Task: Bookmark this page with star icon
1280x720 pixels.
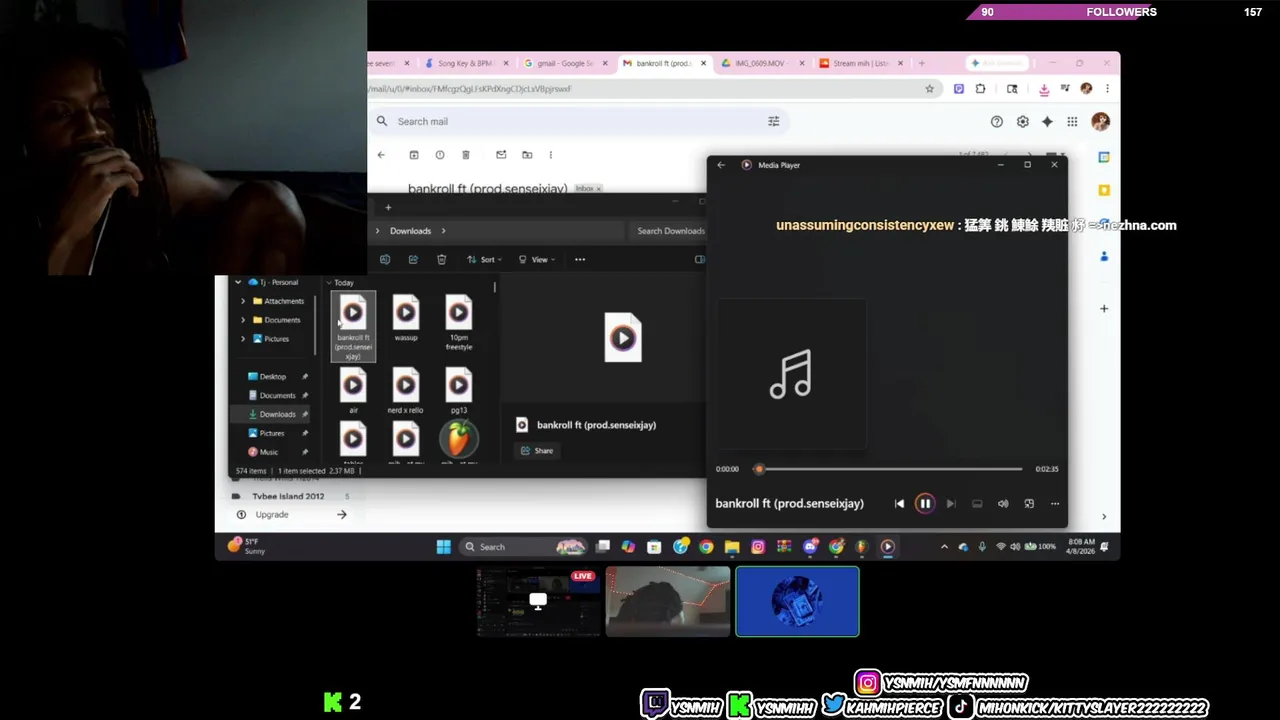Action: coord(929,89)
